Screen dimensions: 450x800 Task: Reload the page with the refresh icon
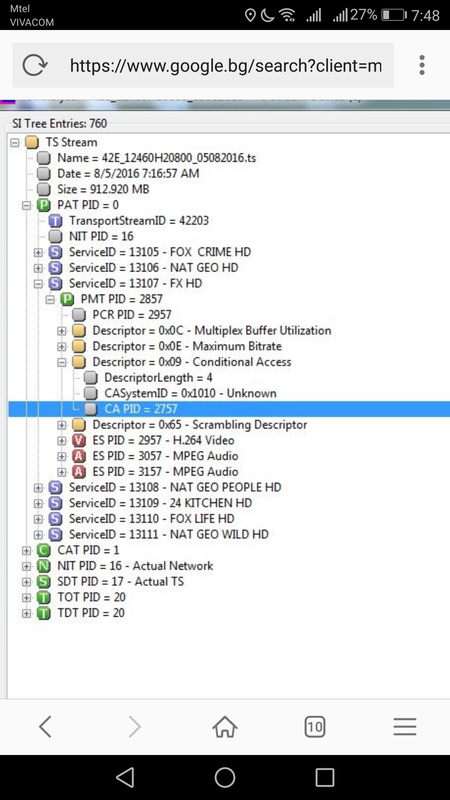(35, 65)
